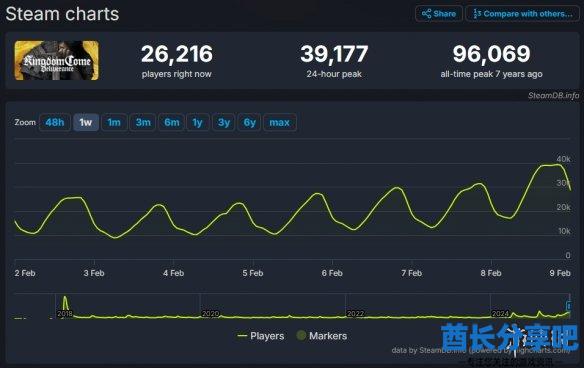
Task: Click the 9 Feb axis label
Action: click(x=560, y=273)
